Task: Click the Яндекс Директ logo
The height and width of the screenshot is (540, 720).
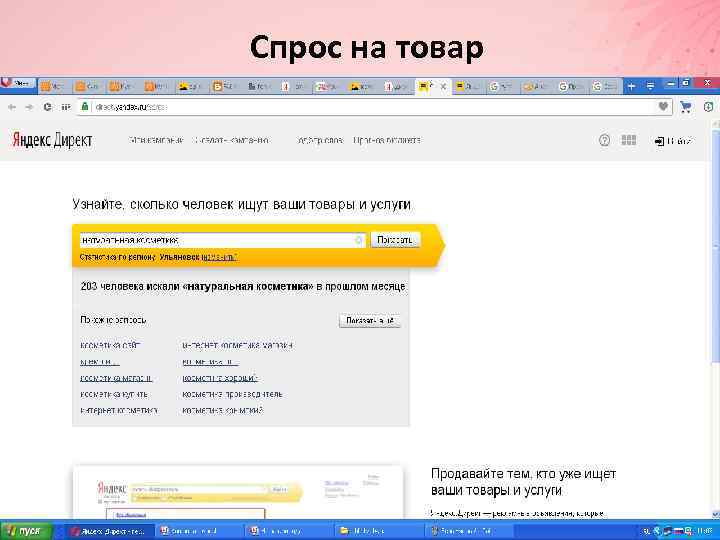Action: (x=52, y=140)
